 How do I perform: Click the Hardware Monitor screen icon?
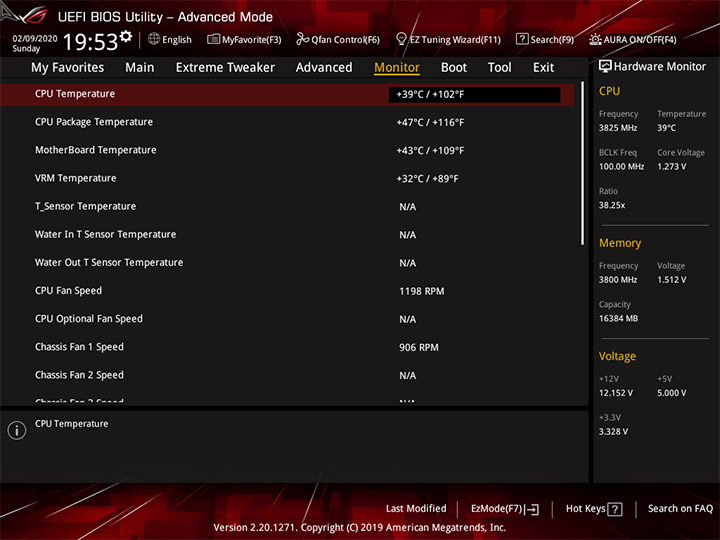pos(605,67)
